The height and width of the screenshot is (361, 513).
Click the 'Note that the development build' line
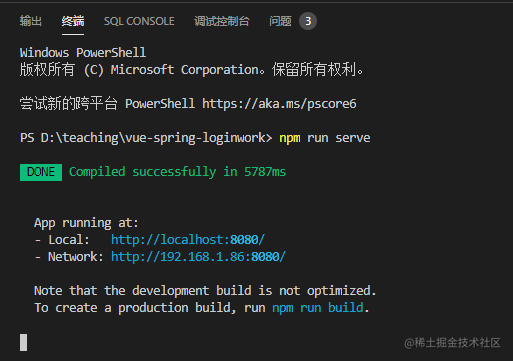pos(205,291)
